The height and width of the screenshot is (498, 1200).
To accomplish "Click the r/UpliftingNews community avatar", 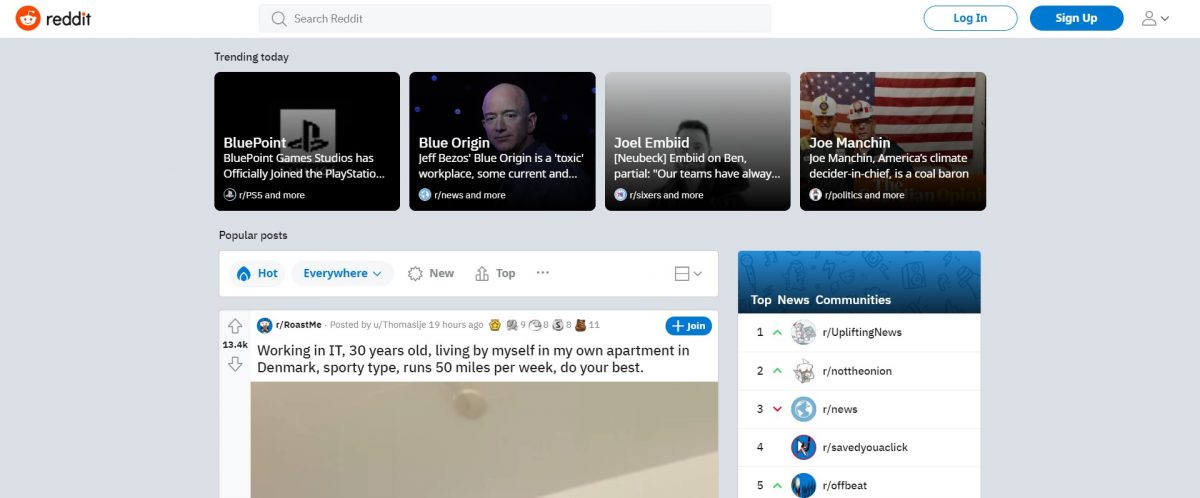I will click(803, 333).
